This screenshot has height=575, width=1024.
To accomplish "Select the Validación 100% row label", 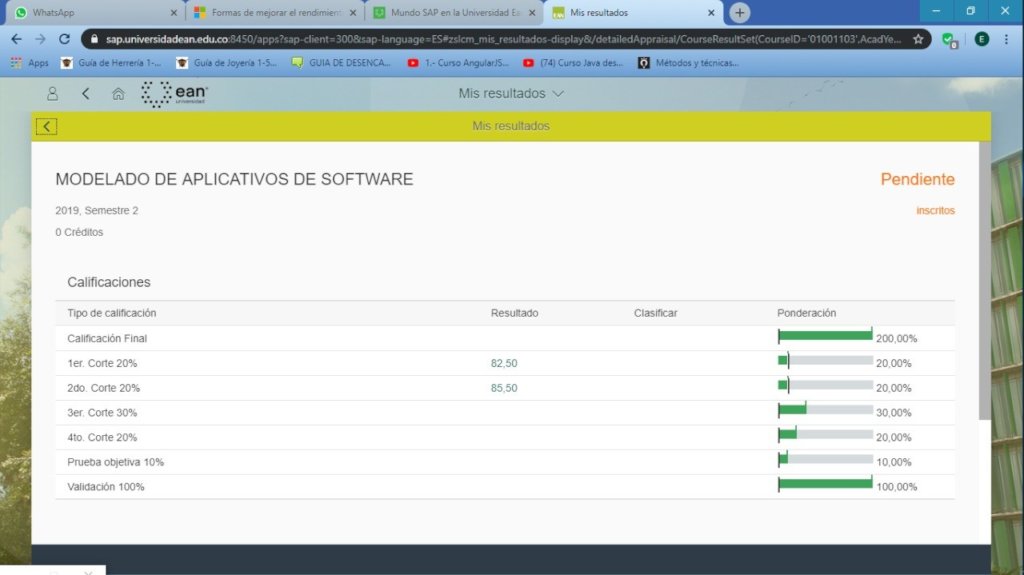I will [x=106, y=487].
